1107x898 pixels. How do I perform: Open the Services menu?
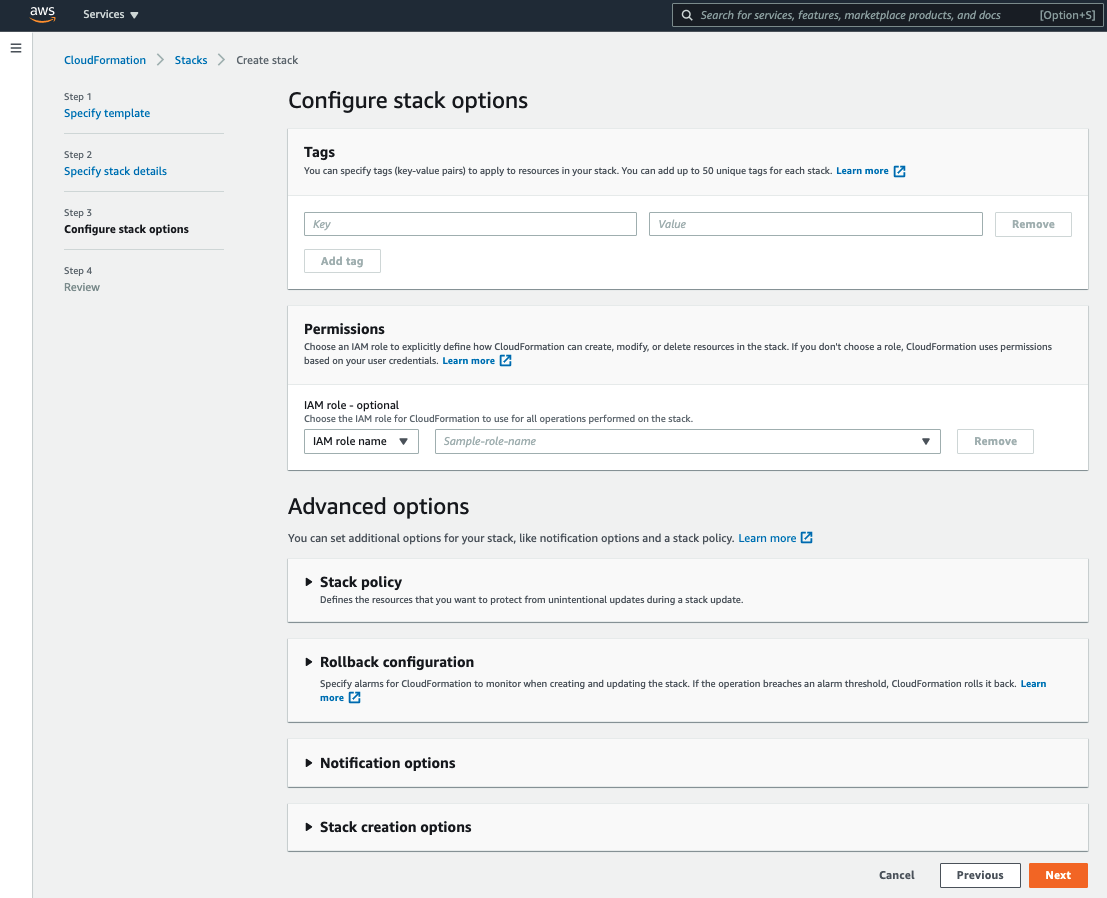pos(110,14)
